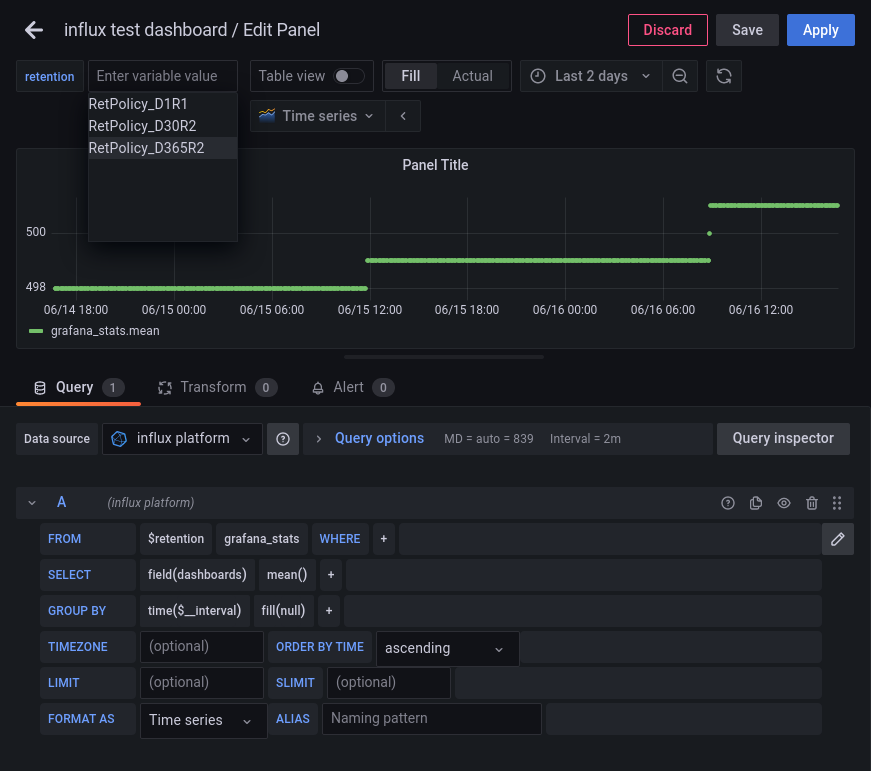The height and width of the screenshot is (771, 871).
Task: Change ORDER BY TIME to descending
Action: tap(446, 648)
